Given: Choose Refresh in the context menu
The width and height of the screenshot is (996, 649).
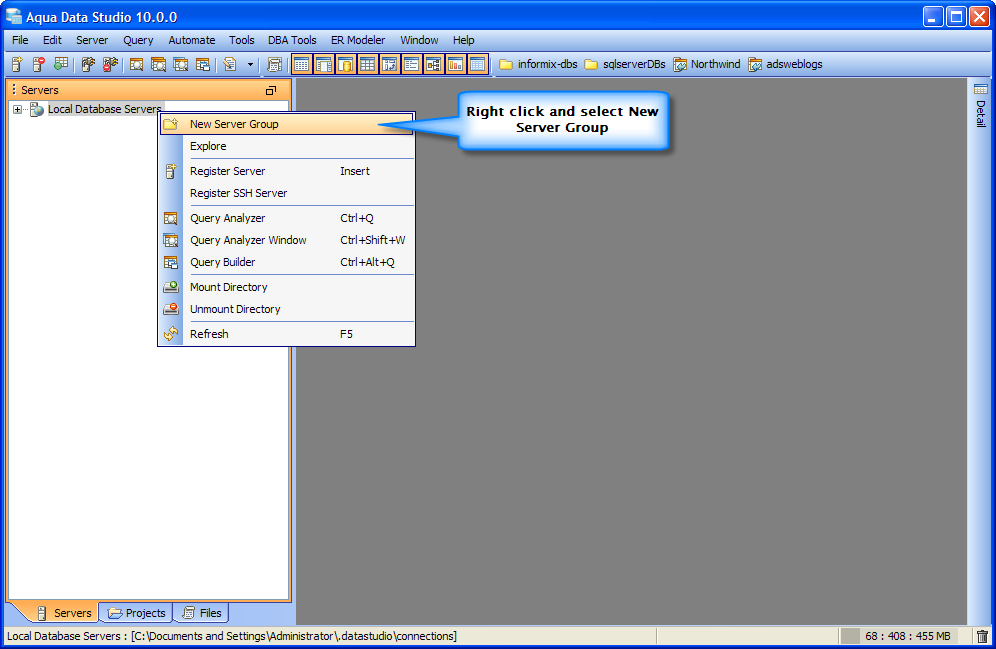Looking at the screenshot, I should coord(286,334).
